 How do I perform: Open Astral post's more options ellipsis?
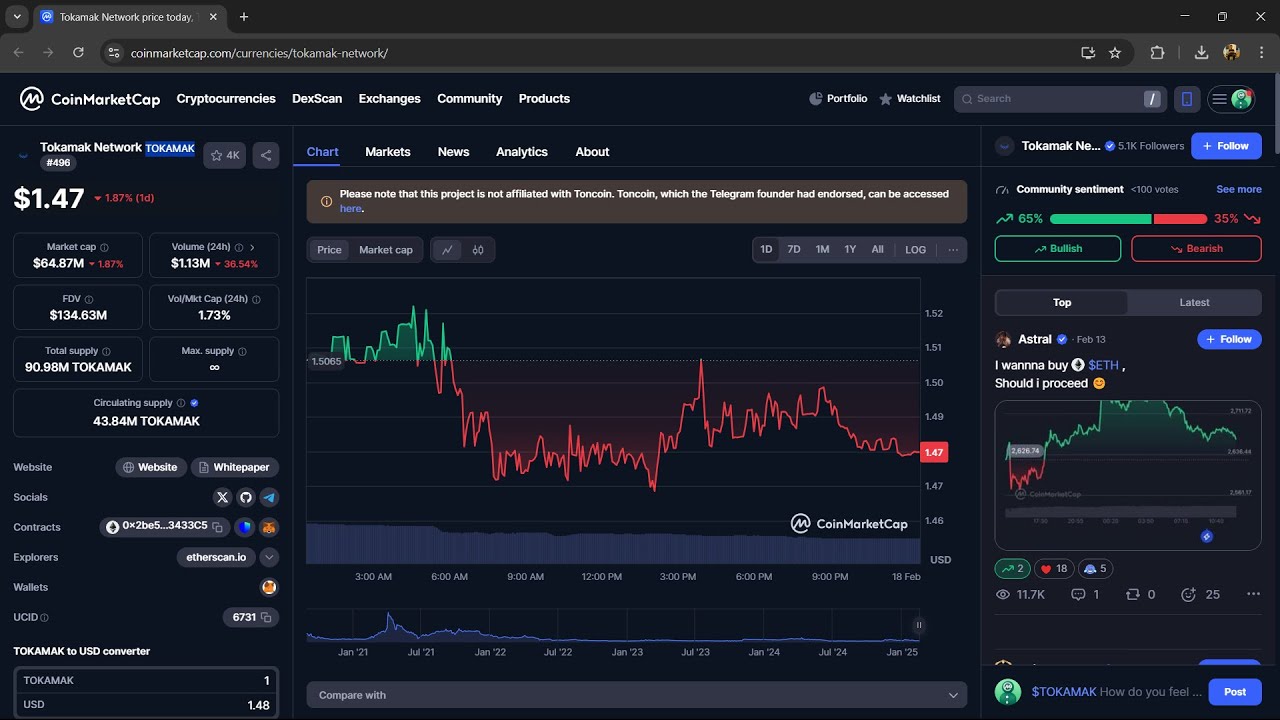pyautogui.click(x=1253, y=594)
